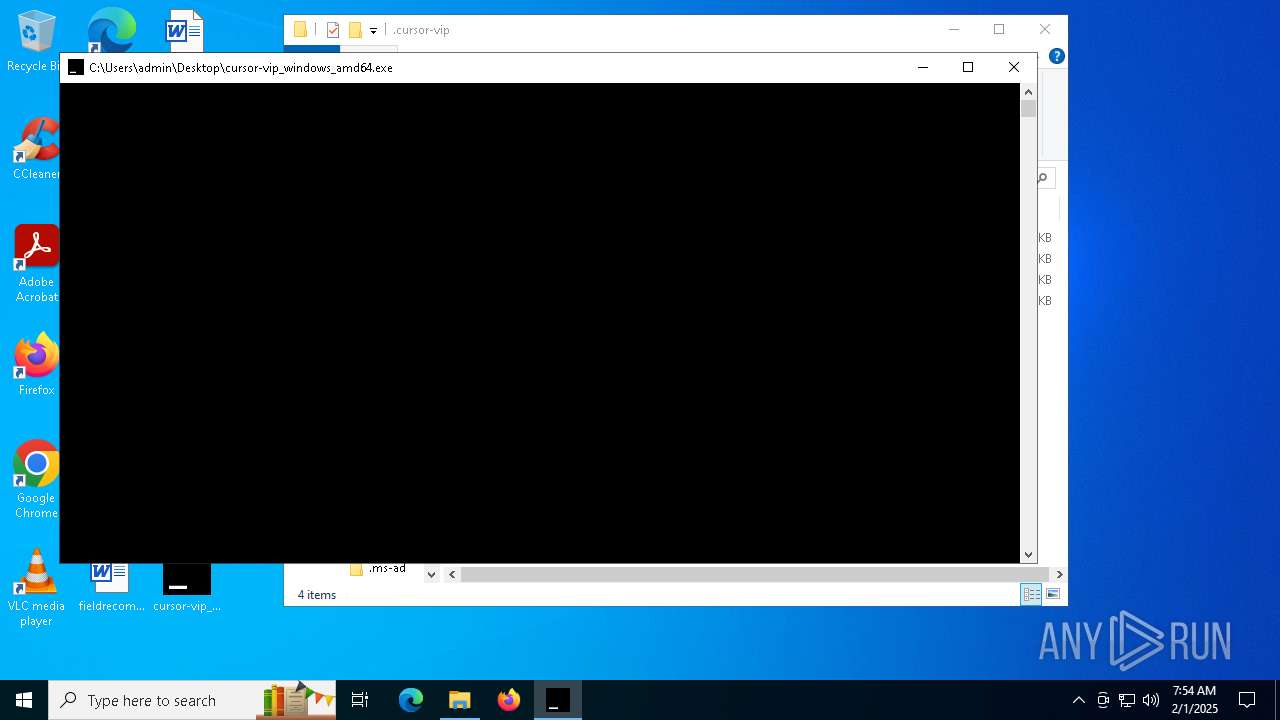
Task: Switch Explorer to details view icon
Action: 1031,595
